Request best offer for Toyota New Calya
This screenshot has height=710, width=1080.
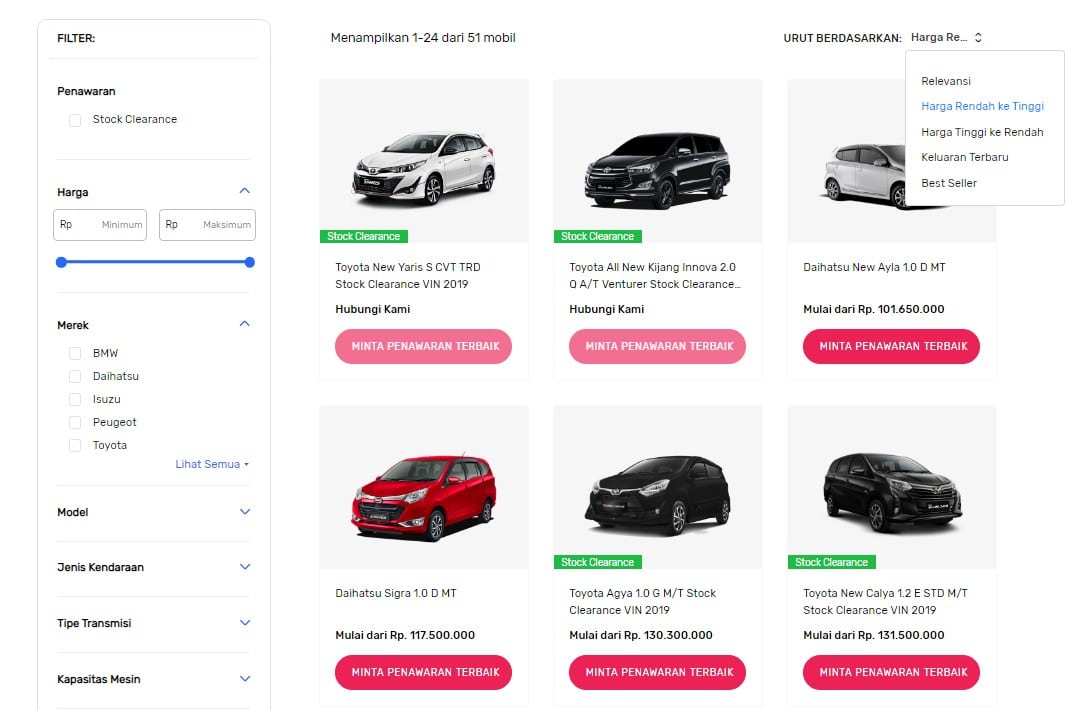point(891,672)
